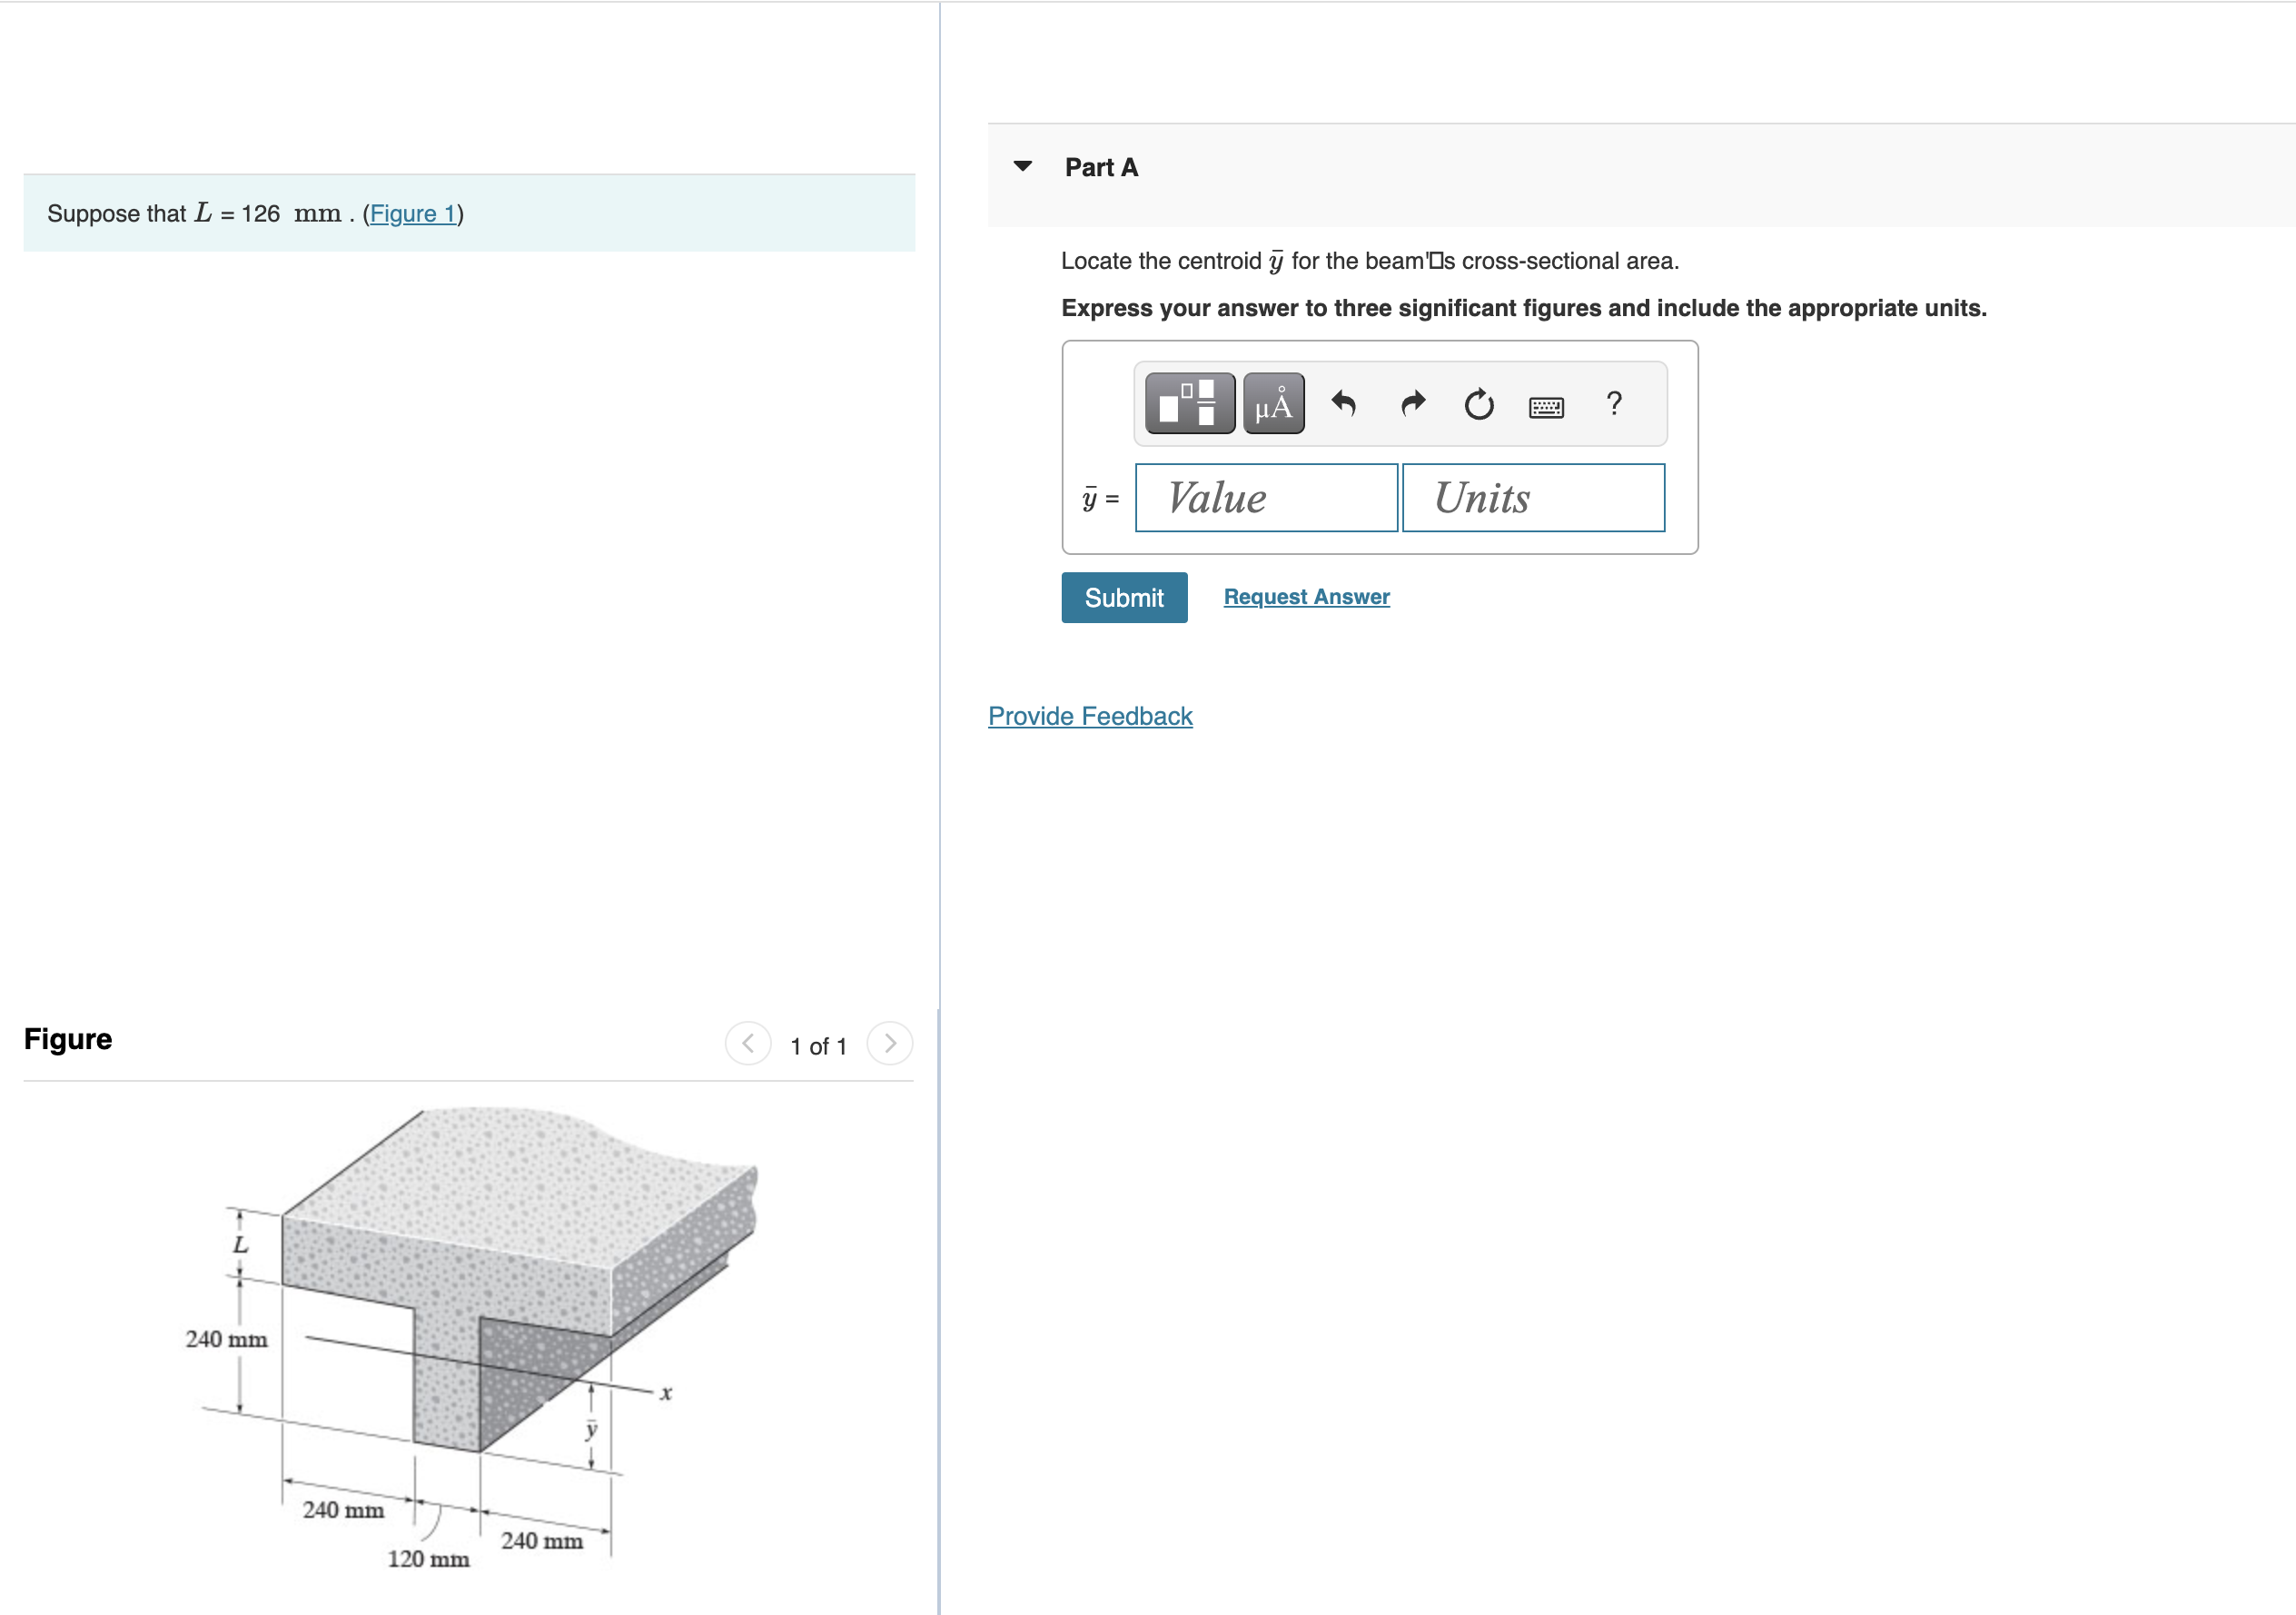Viewport: 2296px width, 1615px height.
Task: Open Provide Feedback
Action: pos(1090,715)
